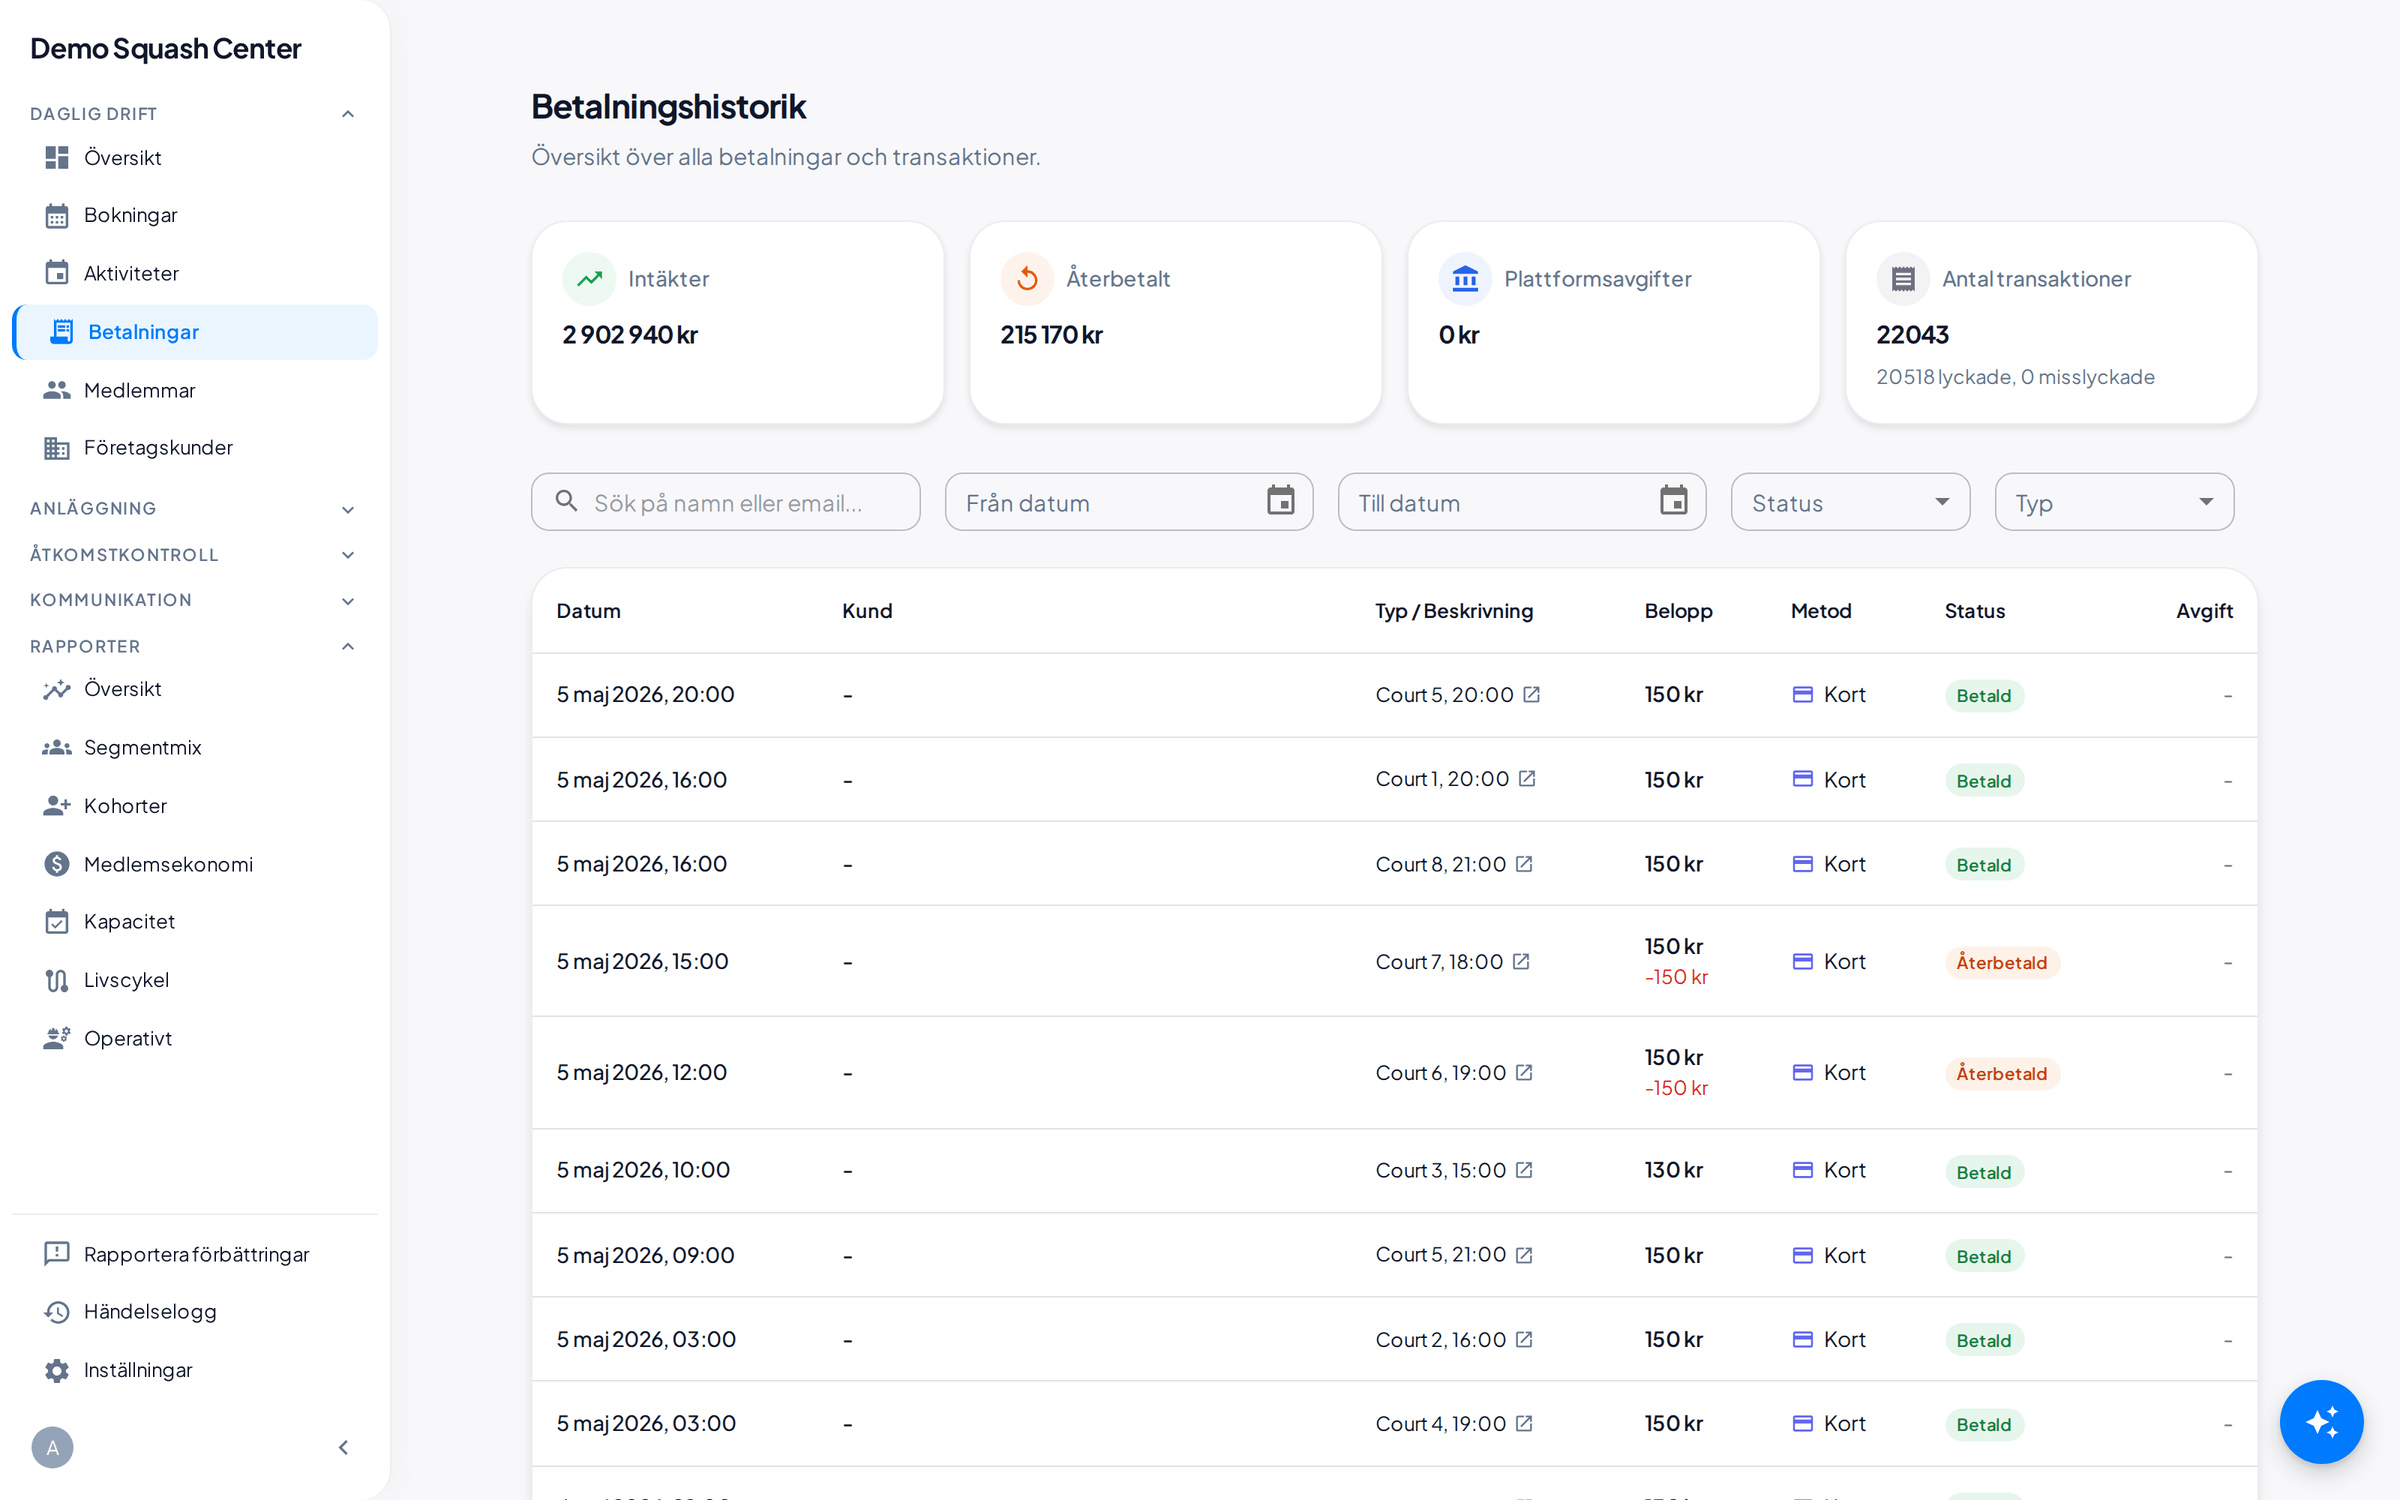Click the Plattformsavgifter bank icon

[x=1465, y=278]
